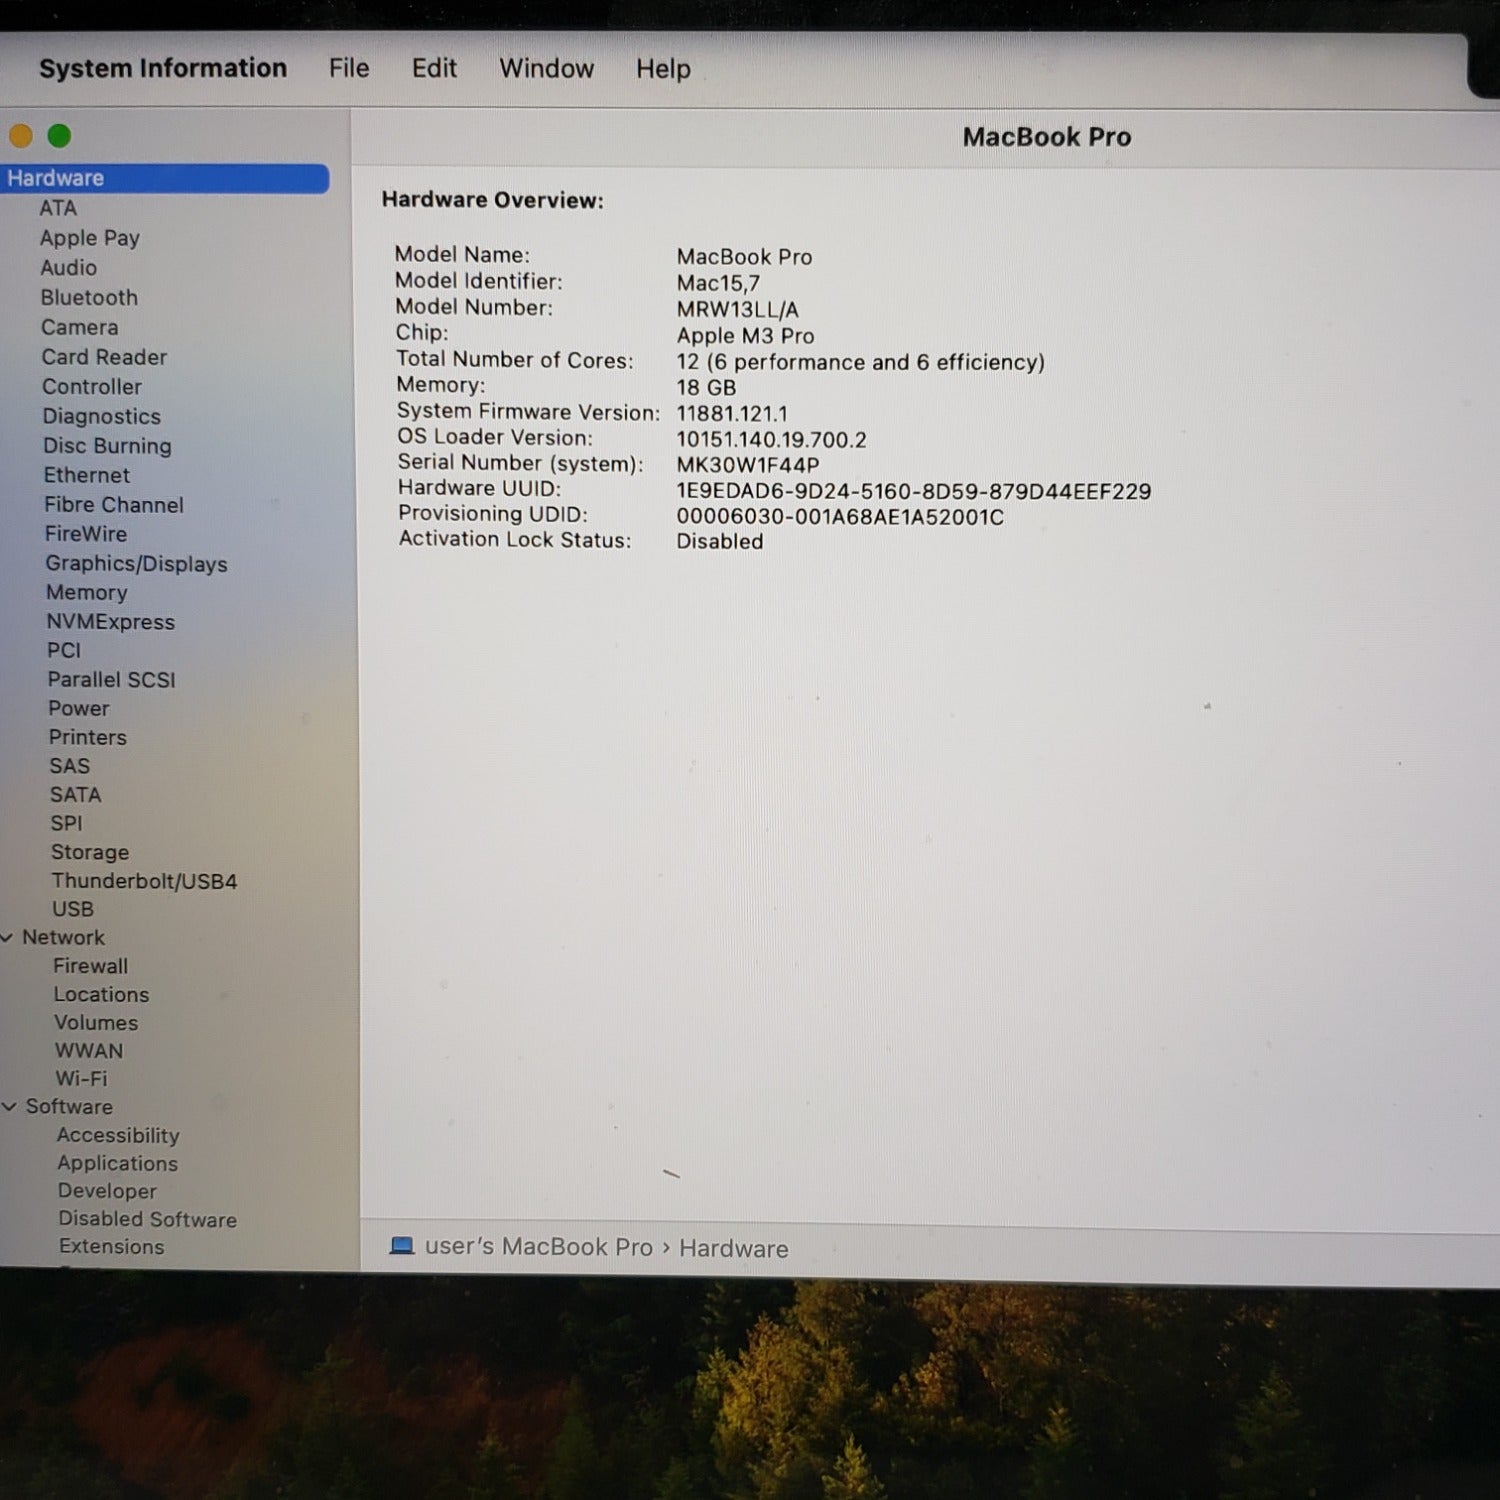Click Hardware in the bottom path bar

[733, 1249]
